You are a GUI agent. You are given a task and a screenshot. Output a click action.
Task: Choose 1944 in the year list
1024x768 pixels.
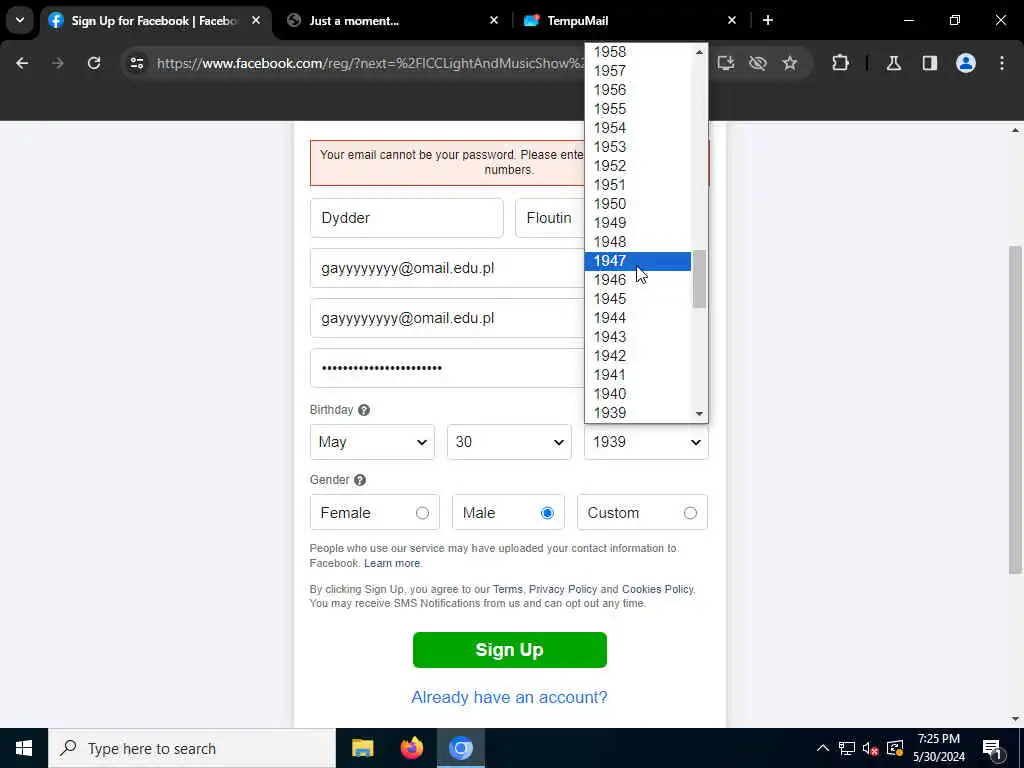tap(638, 318)
